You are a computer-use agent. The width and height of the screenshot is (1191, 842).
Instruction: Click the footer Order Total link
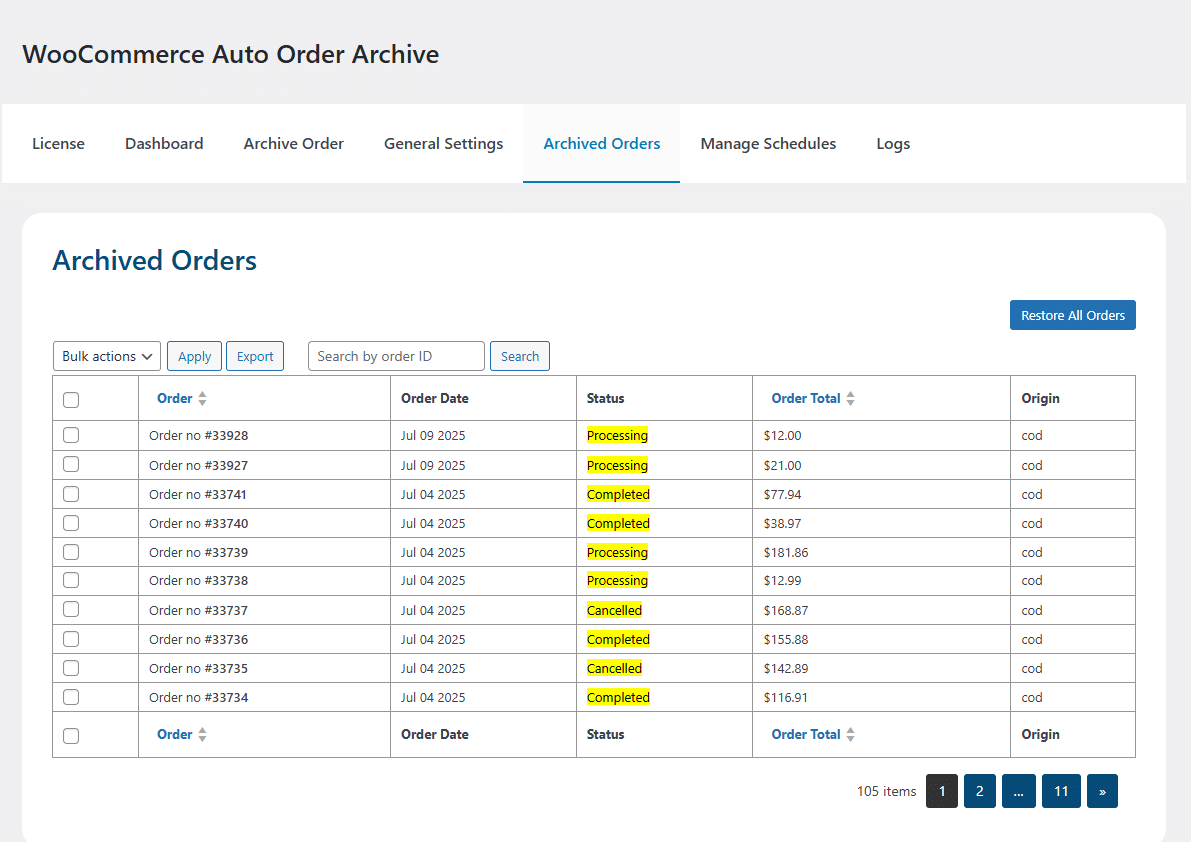806,734
